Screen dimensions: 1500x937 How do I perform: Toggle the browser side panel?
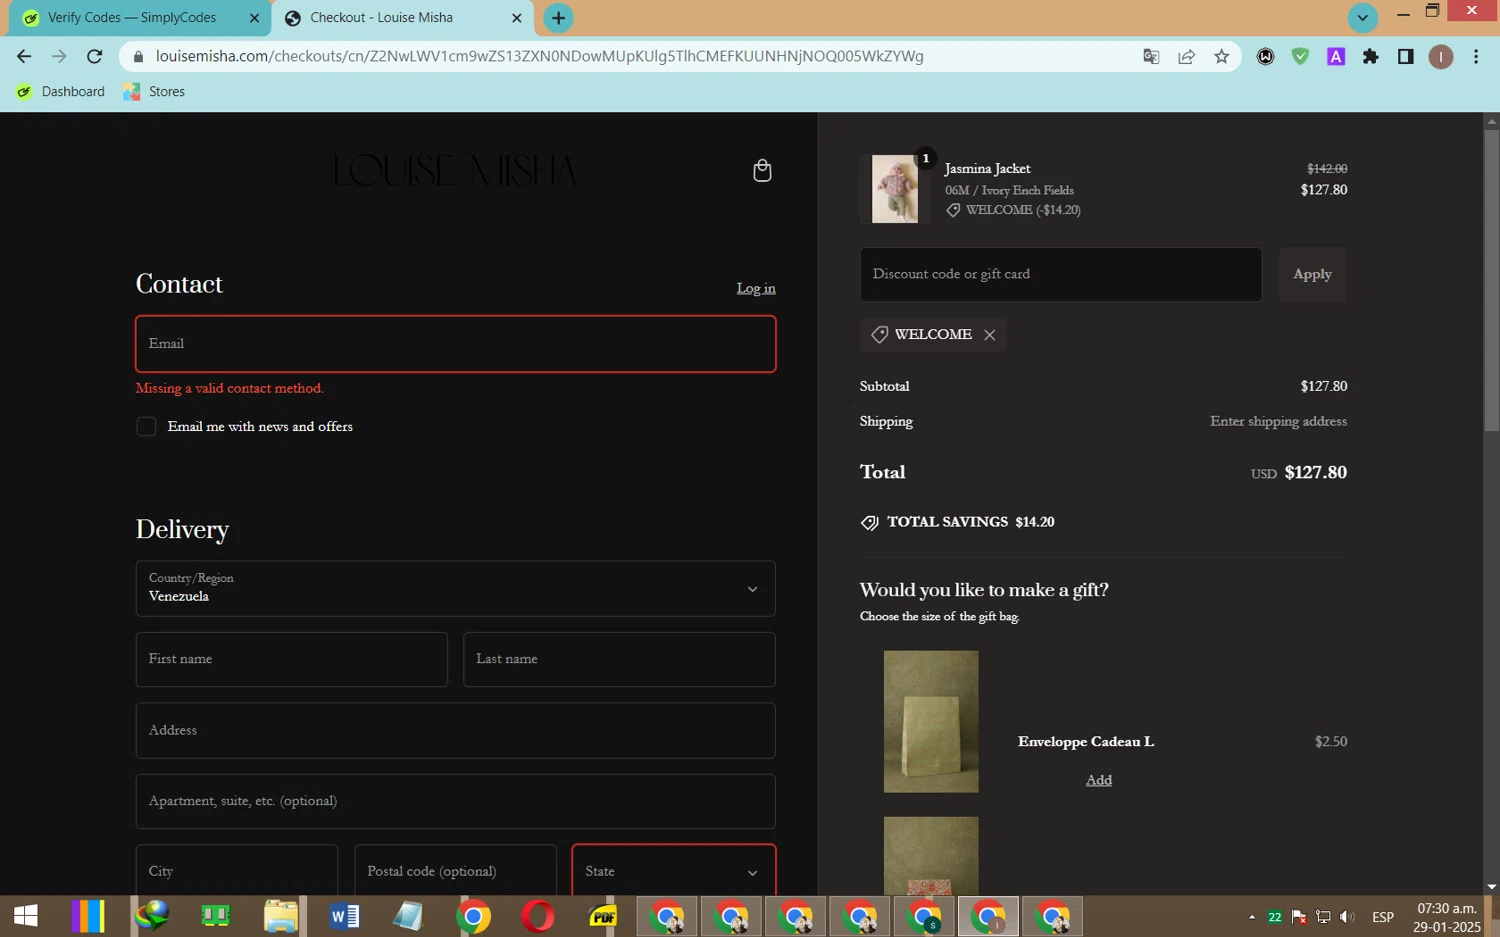tap(1405, 57)
